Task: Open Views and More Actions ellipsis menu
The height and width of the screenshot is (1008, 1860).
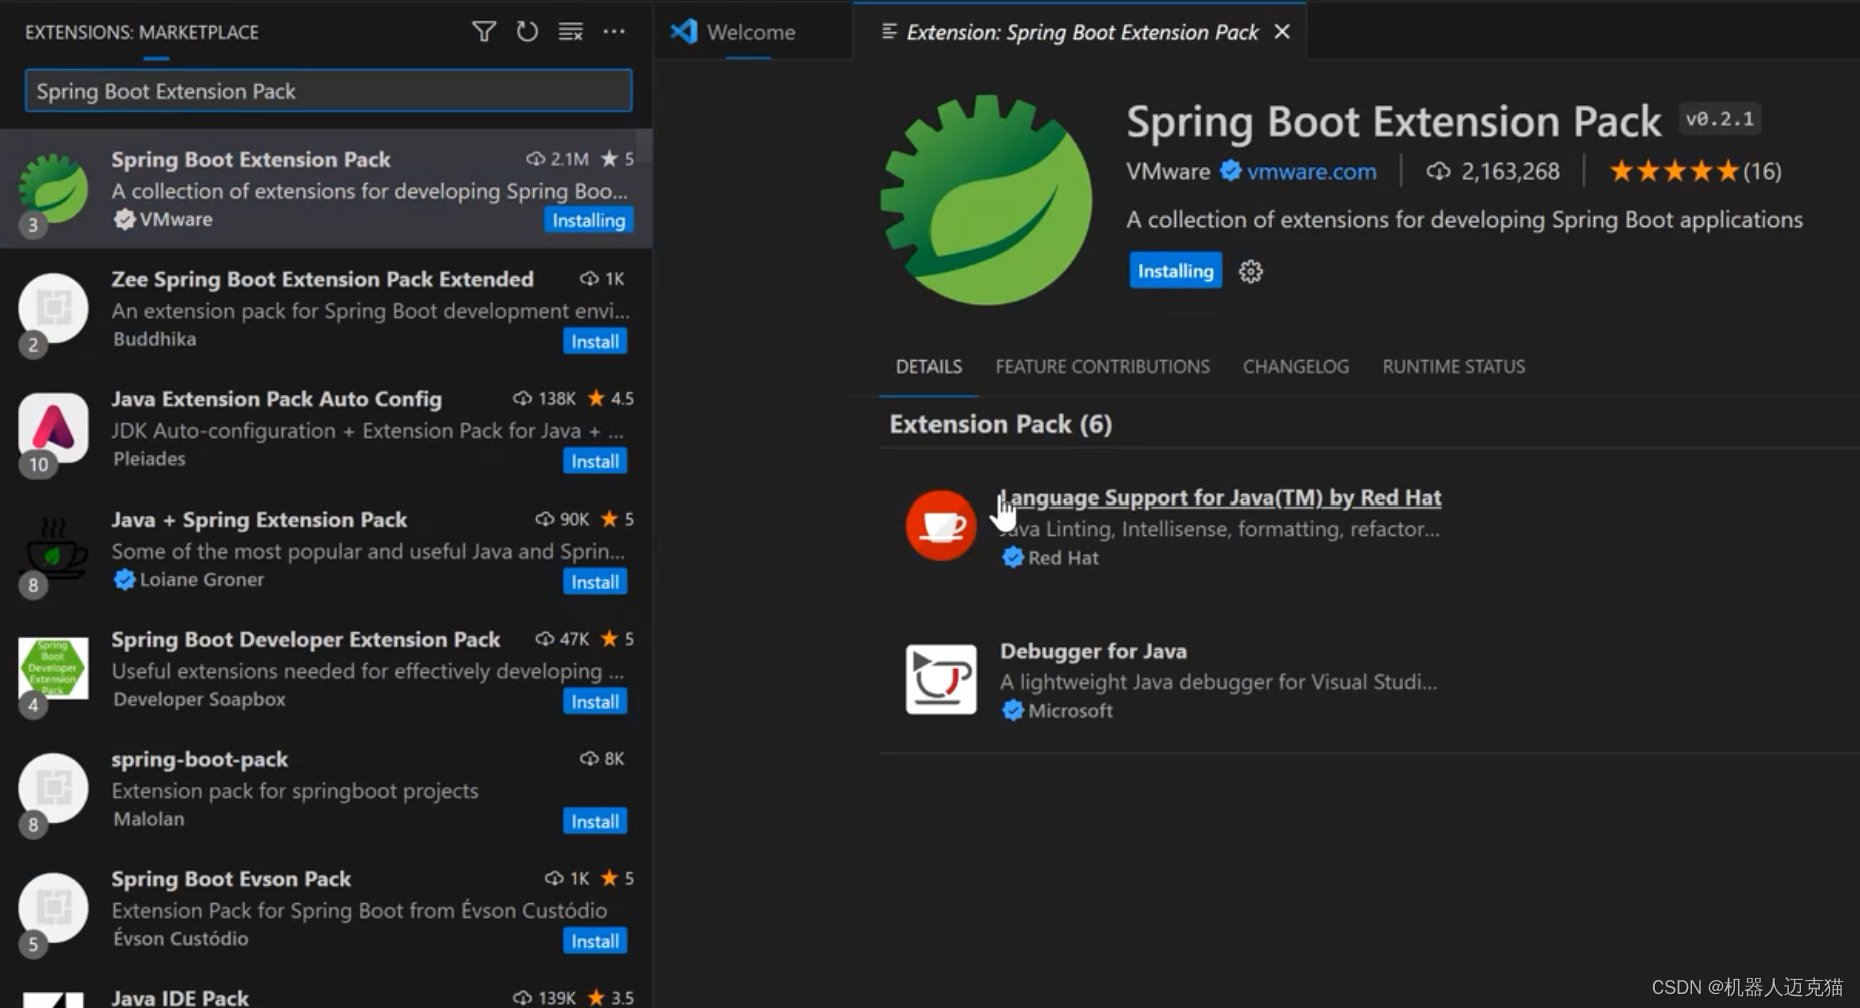Action: point(614,32)
